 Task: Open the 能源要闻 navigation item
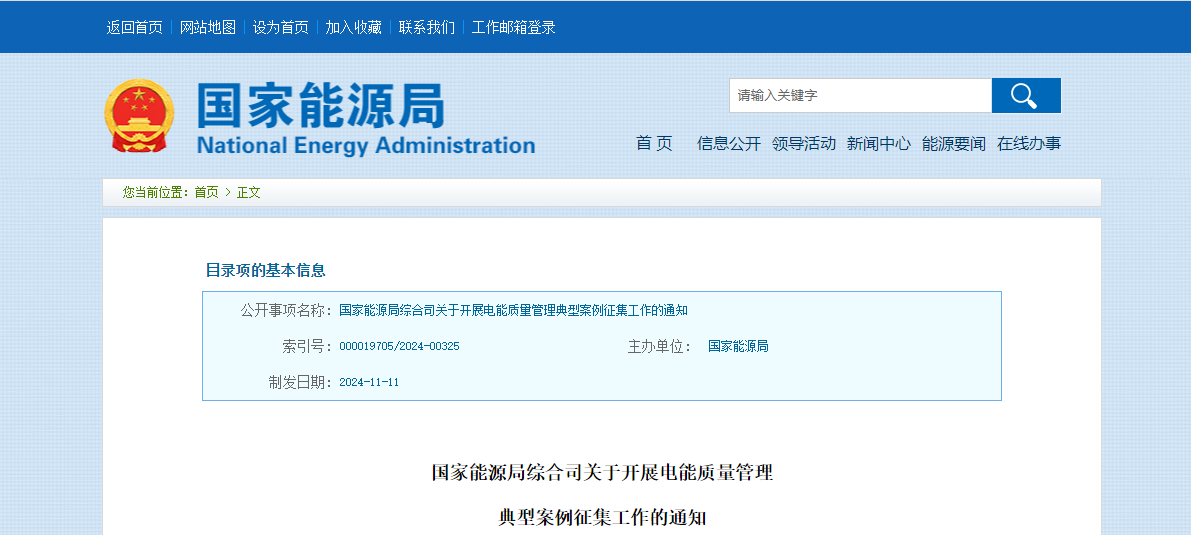(954, 144)
